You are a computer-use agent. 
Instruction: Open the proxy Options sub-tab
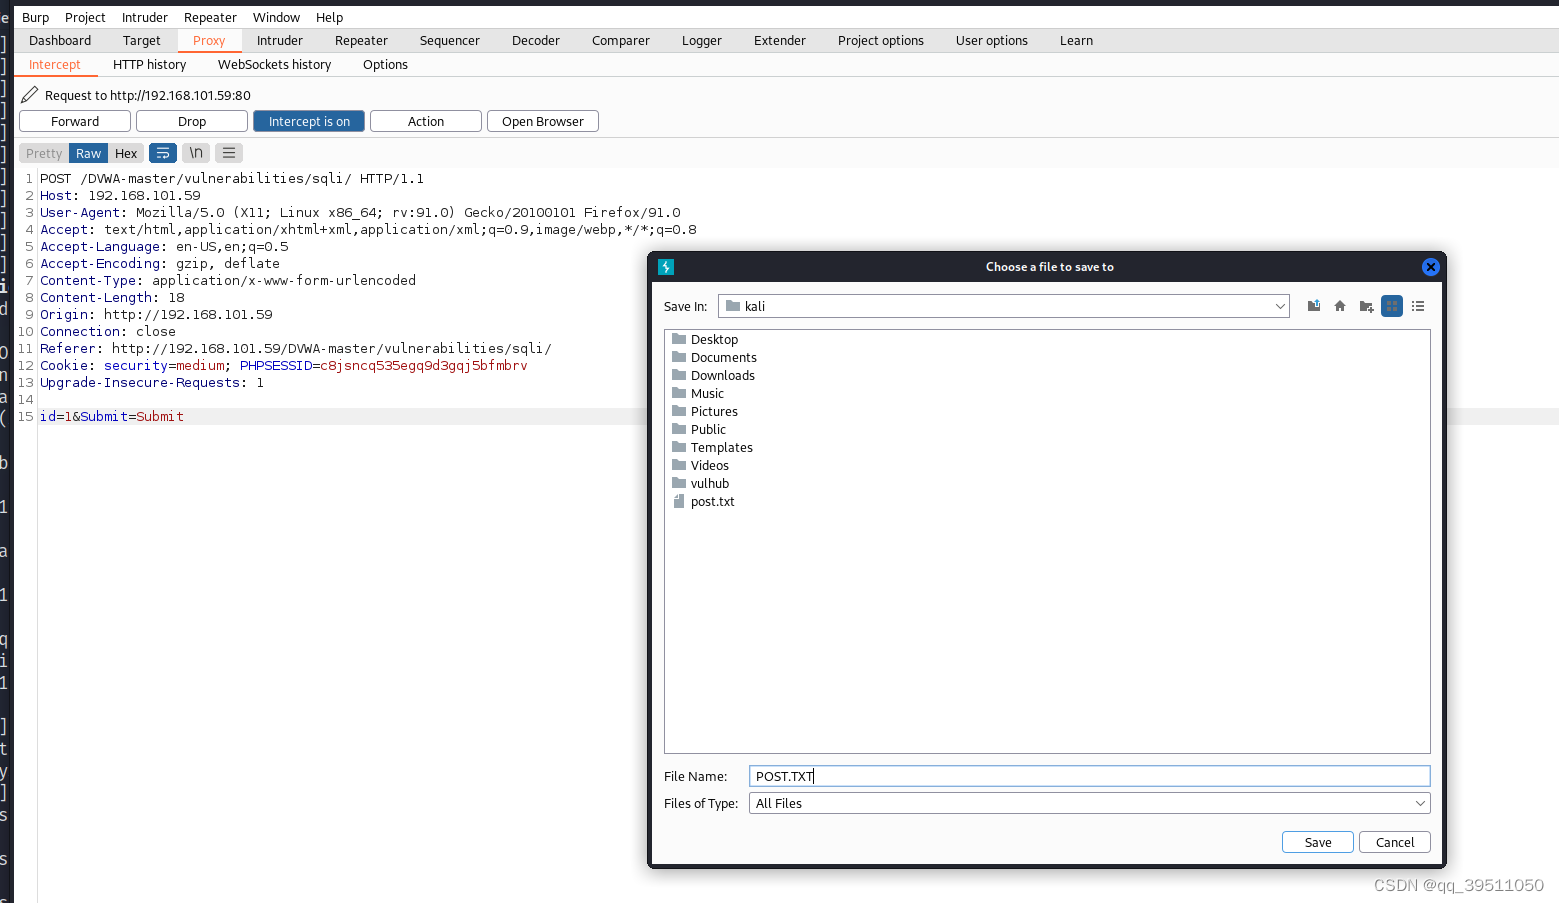(x=385, y=64)
